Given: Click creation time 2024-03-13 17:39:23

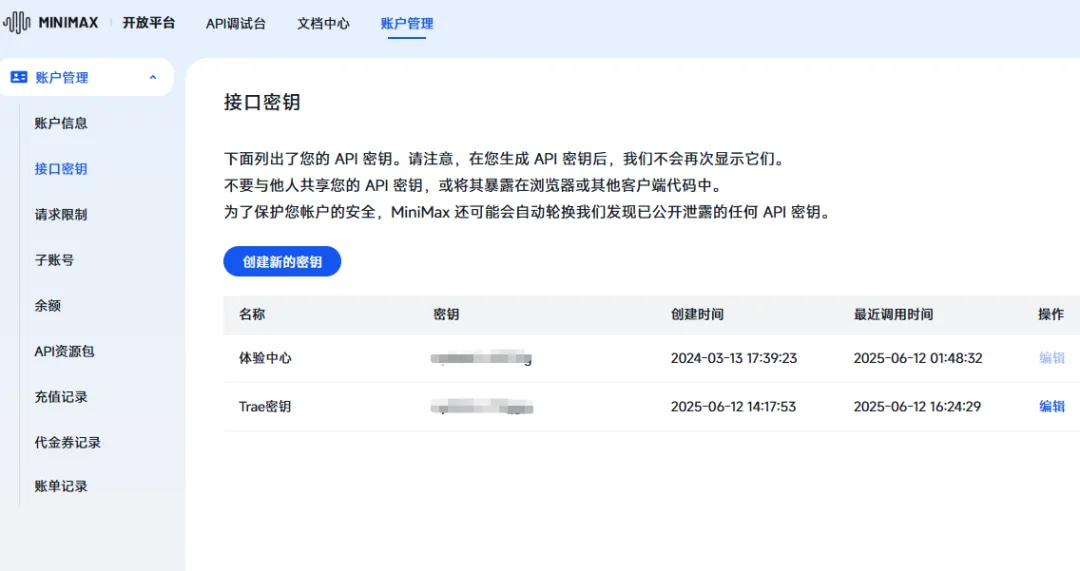Looking at the screenshot, I should pos(734,358).
